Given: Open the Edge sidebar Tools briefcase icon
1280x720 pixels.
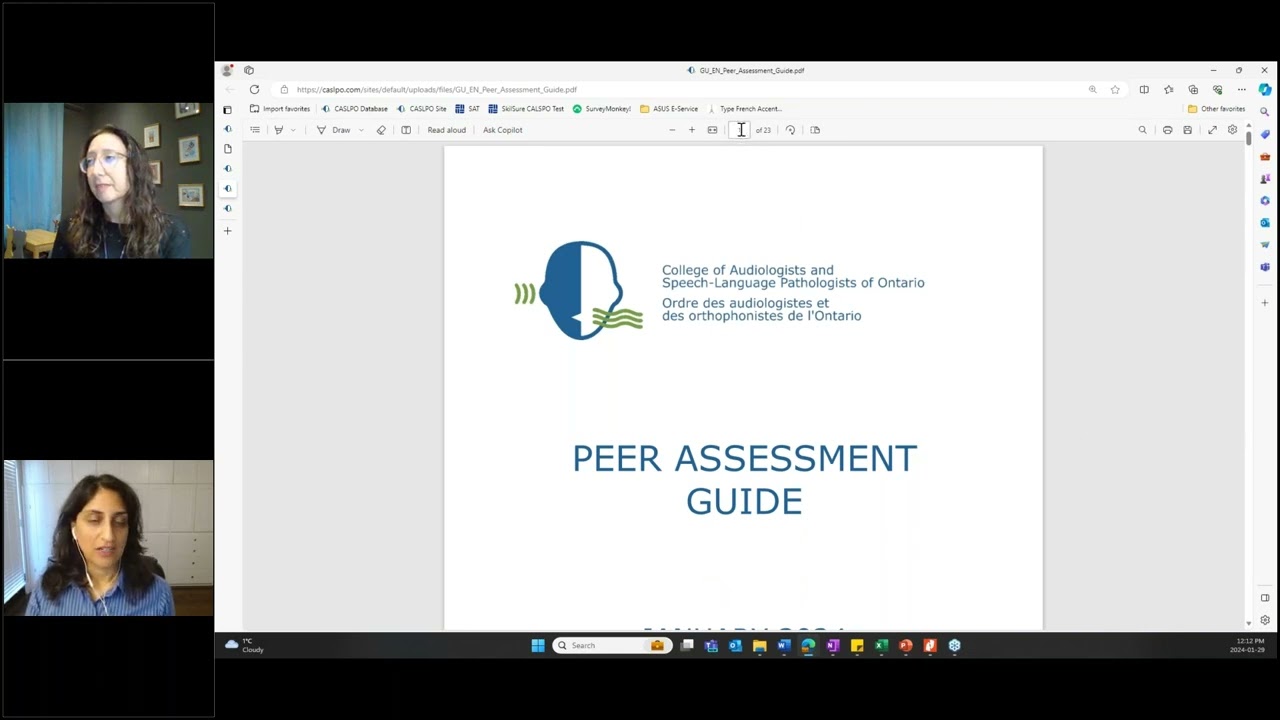Looking at the screenshot, I should [1265, 156].
